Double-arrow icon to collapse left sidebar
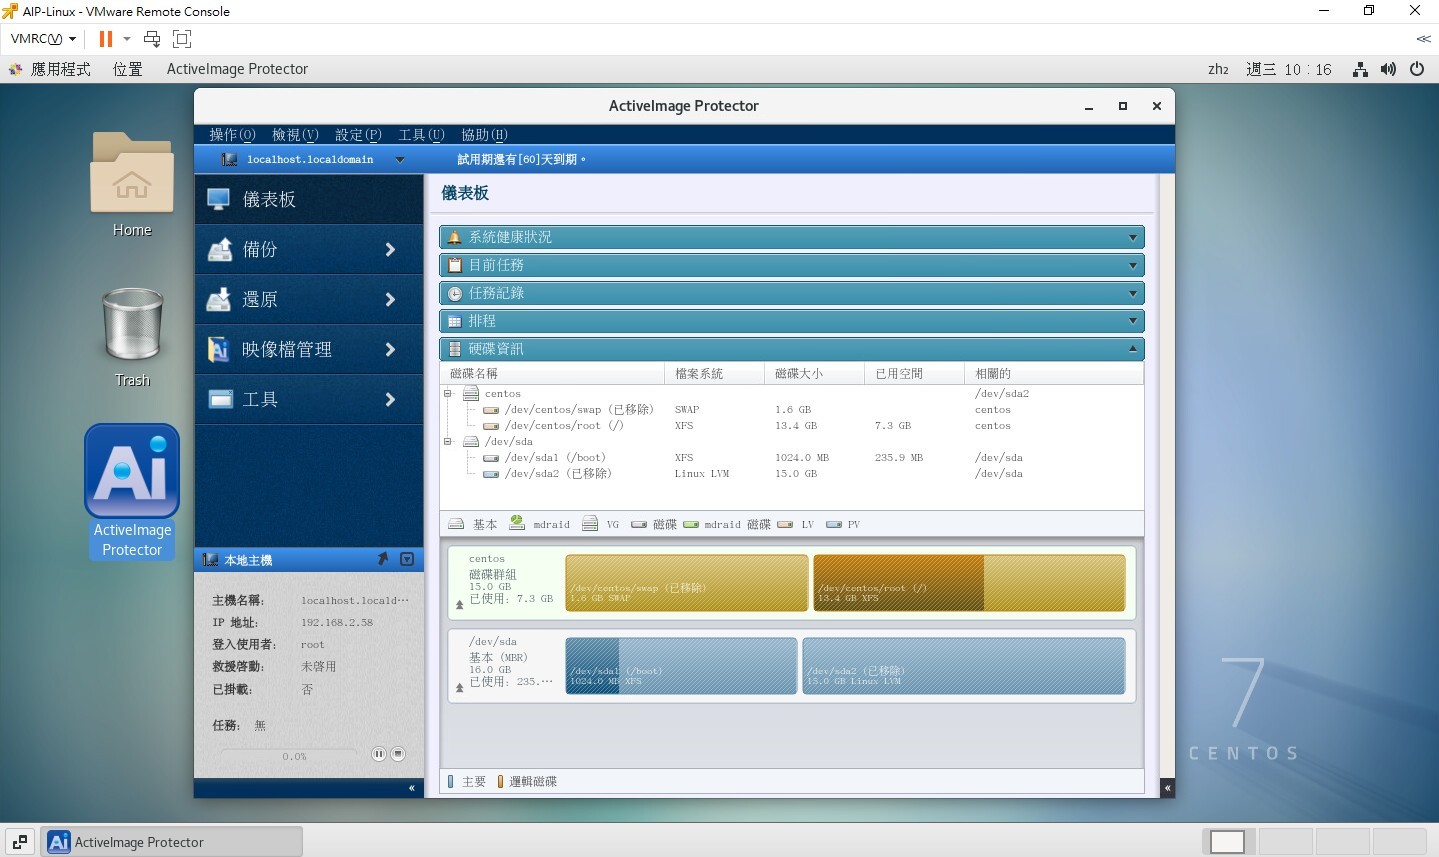 411,788
